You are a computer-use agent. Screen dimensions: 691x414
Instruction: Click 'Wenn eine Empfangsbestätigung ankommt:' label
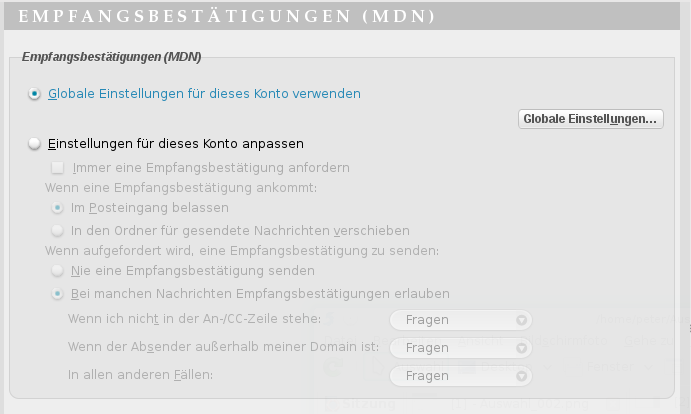(x=181, y=187)
